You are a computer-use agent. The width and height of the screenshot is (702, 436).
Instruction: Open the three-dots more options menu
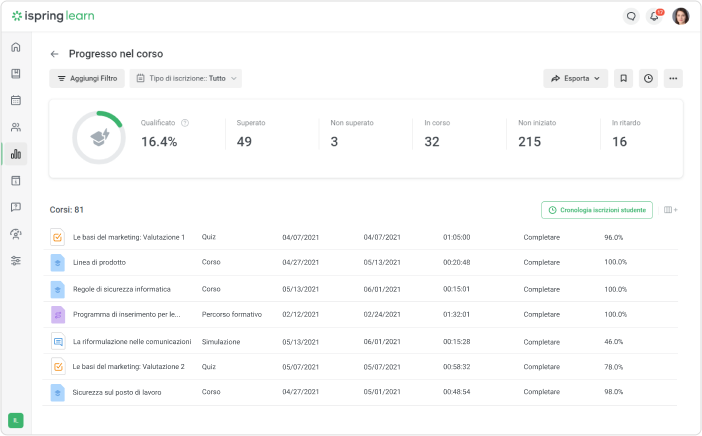(x=673, y=78)
